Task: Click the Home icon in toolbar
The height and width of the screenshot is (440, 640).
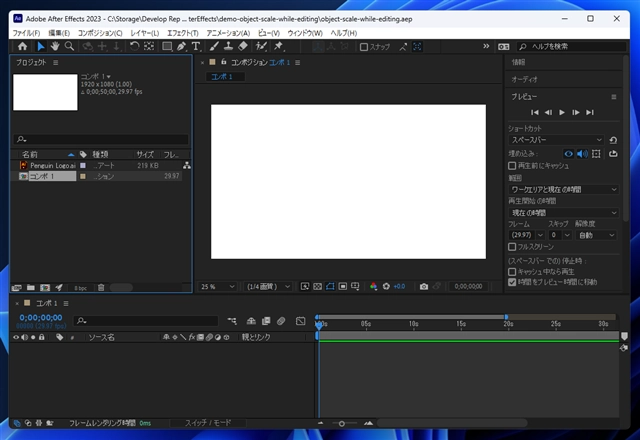Action: click(x=20, y=46)
